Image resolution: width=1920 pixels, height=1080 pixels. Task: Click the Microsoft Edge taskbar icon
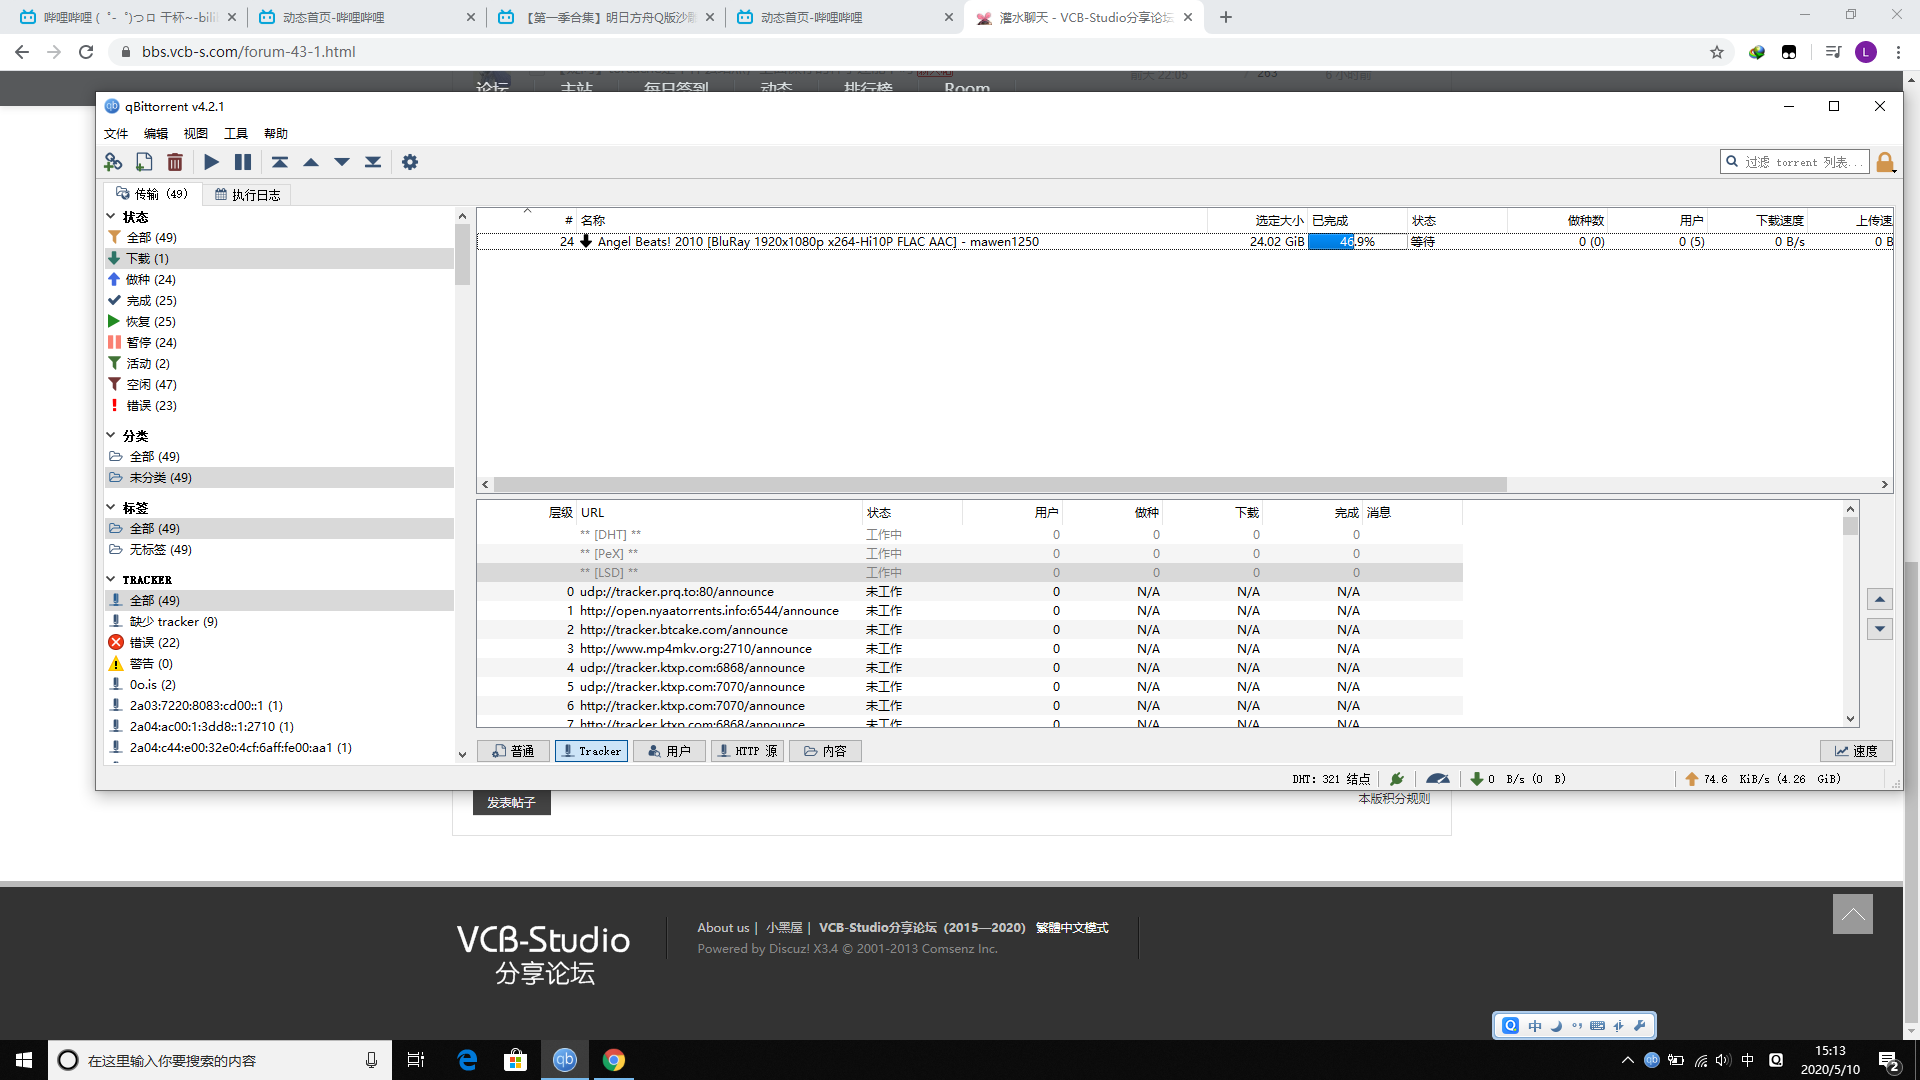coord(467,1060)
